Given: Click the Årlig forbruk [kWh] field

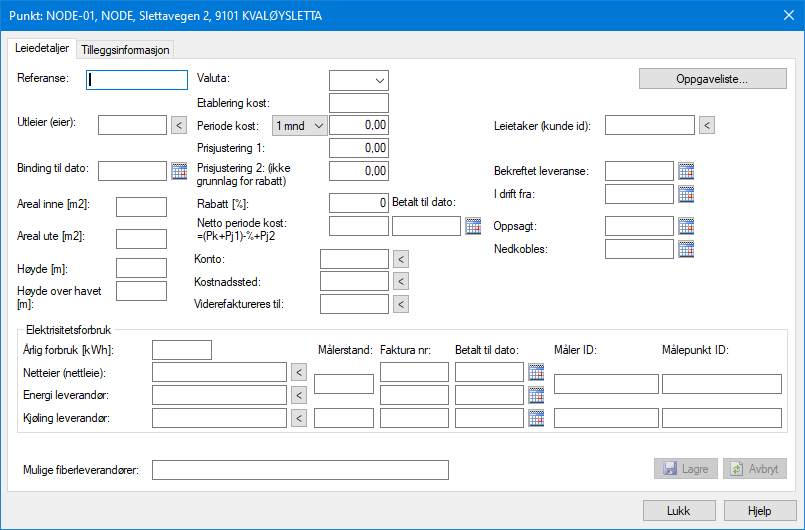Looking at the screenshot, I should [x=182, y=350].
